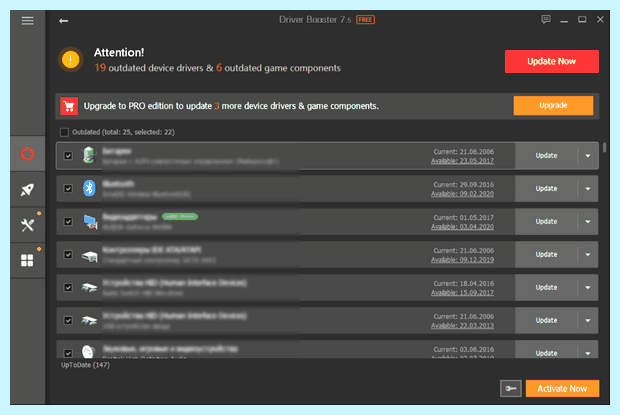The image size is (620, 415).
Task: Update the driver available 22.03.2013
Action: [x=546, y=320]
